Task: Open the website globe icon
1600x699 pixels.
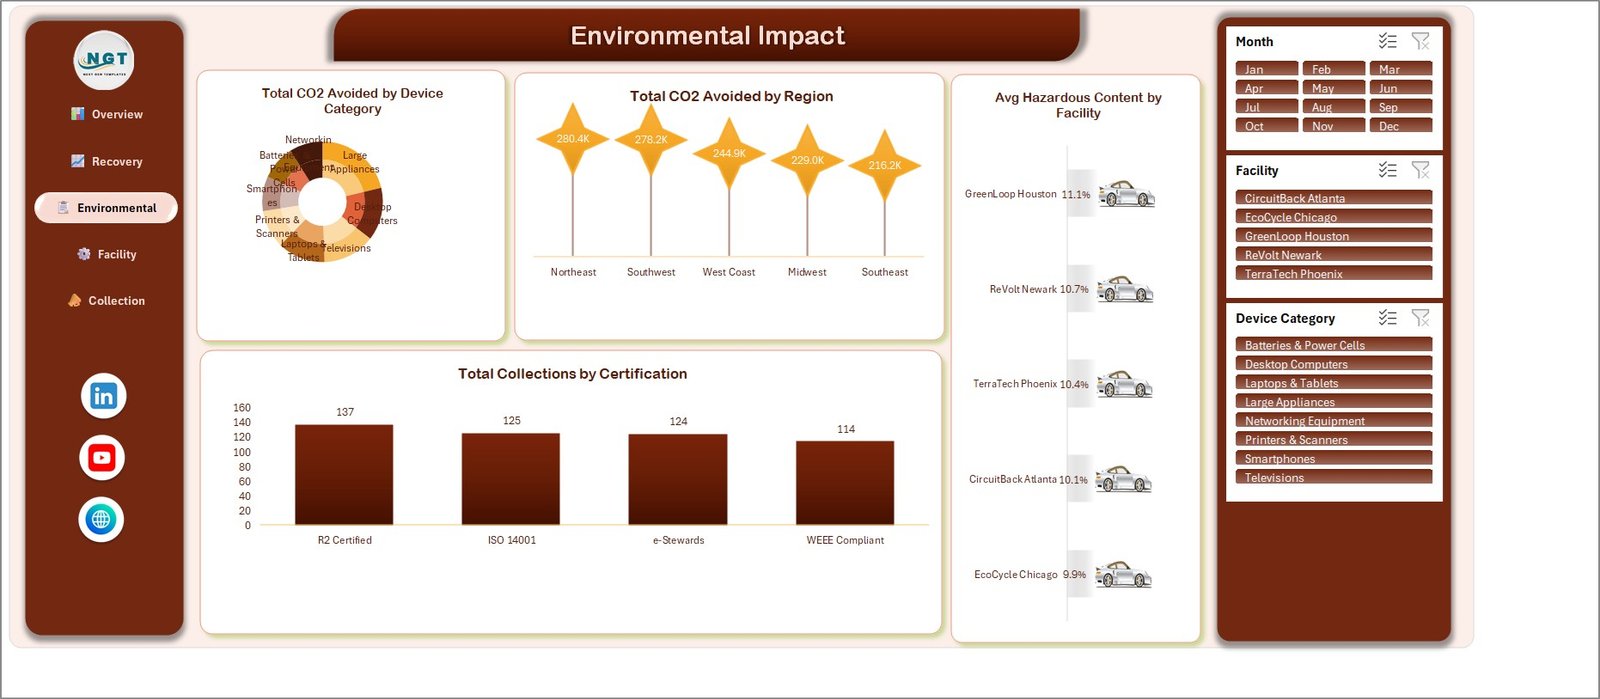Action: tap(101, 519)
